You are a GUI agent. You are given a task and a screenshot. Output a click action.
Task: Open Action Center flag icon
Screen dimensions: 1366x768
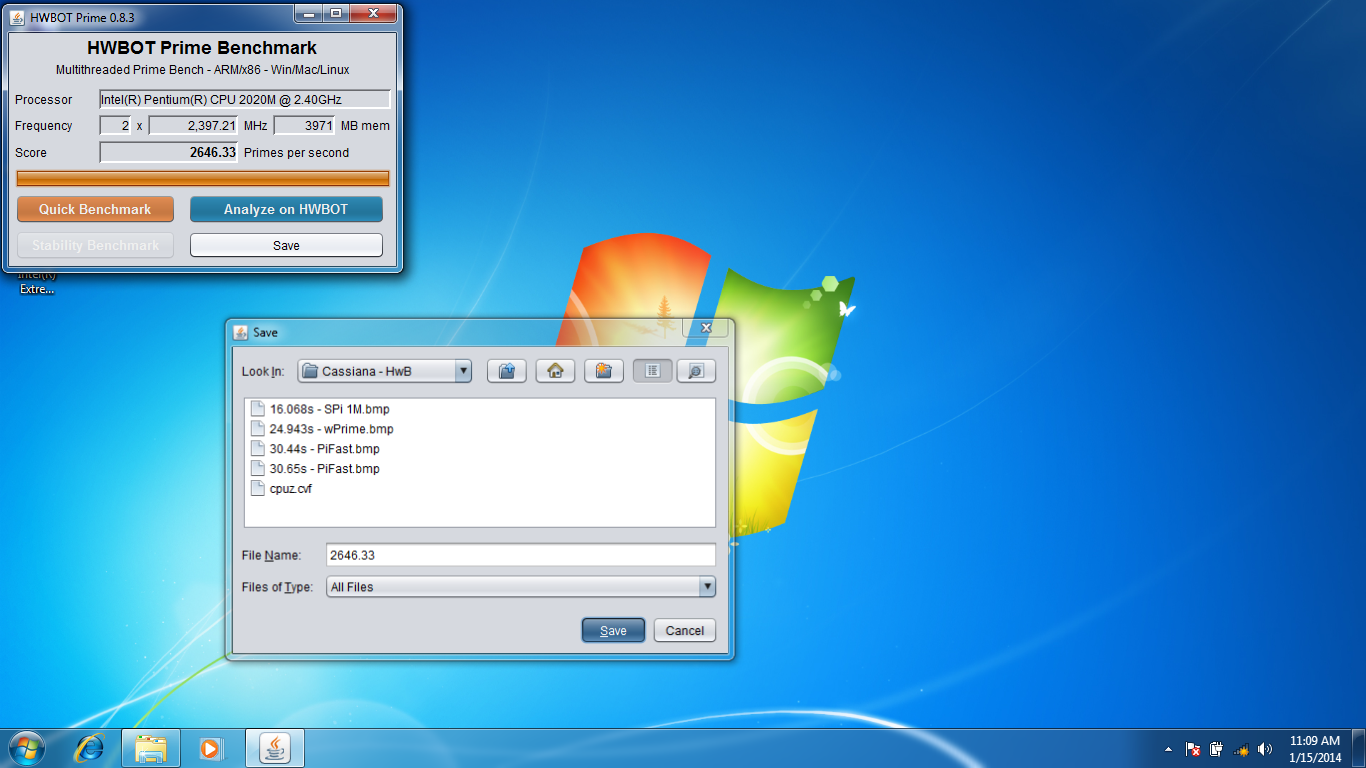(x=1193, y=749)
